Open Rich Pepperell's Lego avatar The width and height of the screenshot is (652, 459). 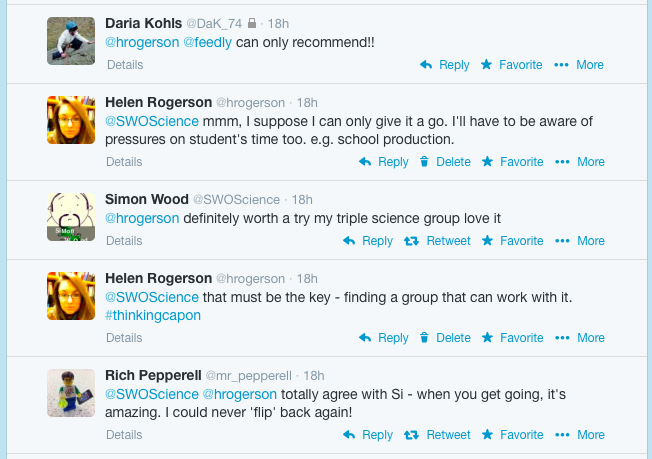pos(71,393)
